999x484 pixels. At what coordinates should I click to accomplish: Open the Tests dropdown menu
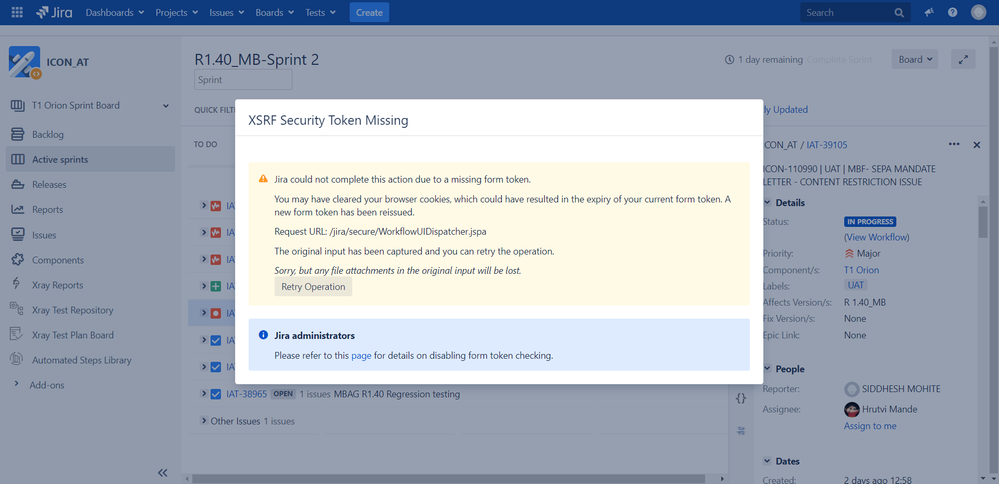tap(321, 12)
